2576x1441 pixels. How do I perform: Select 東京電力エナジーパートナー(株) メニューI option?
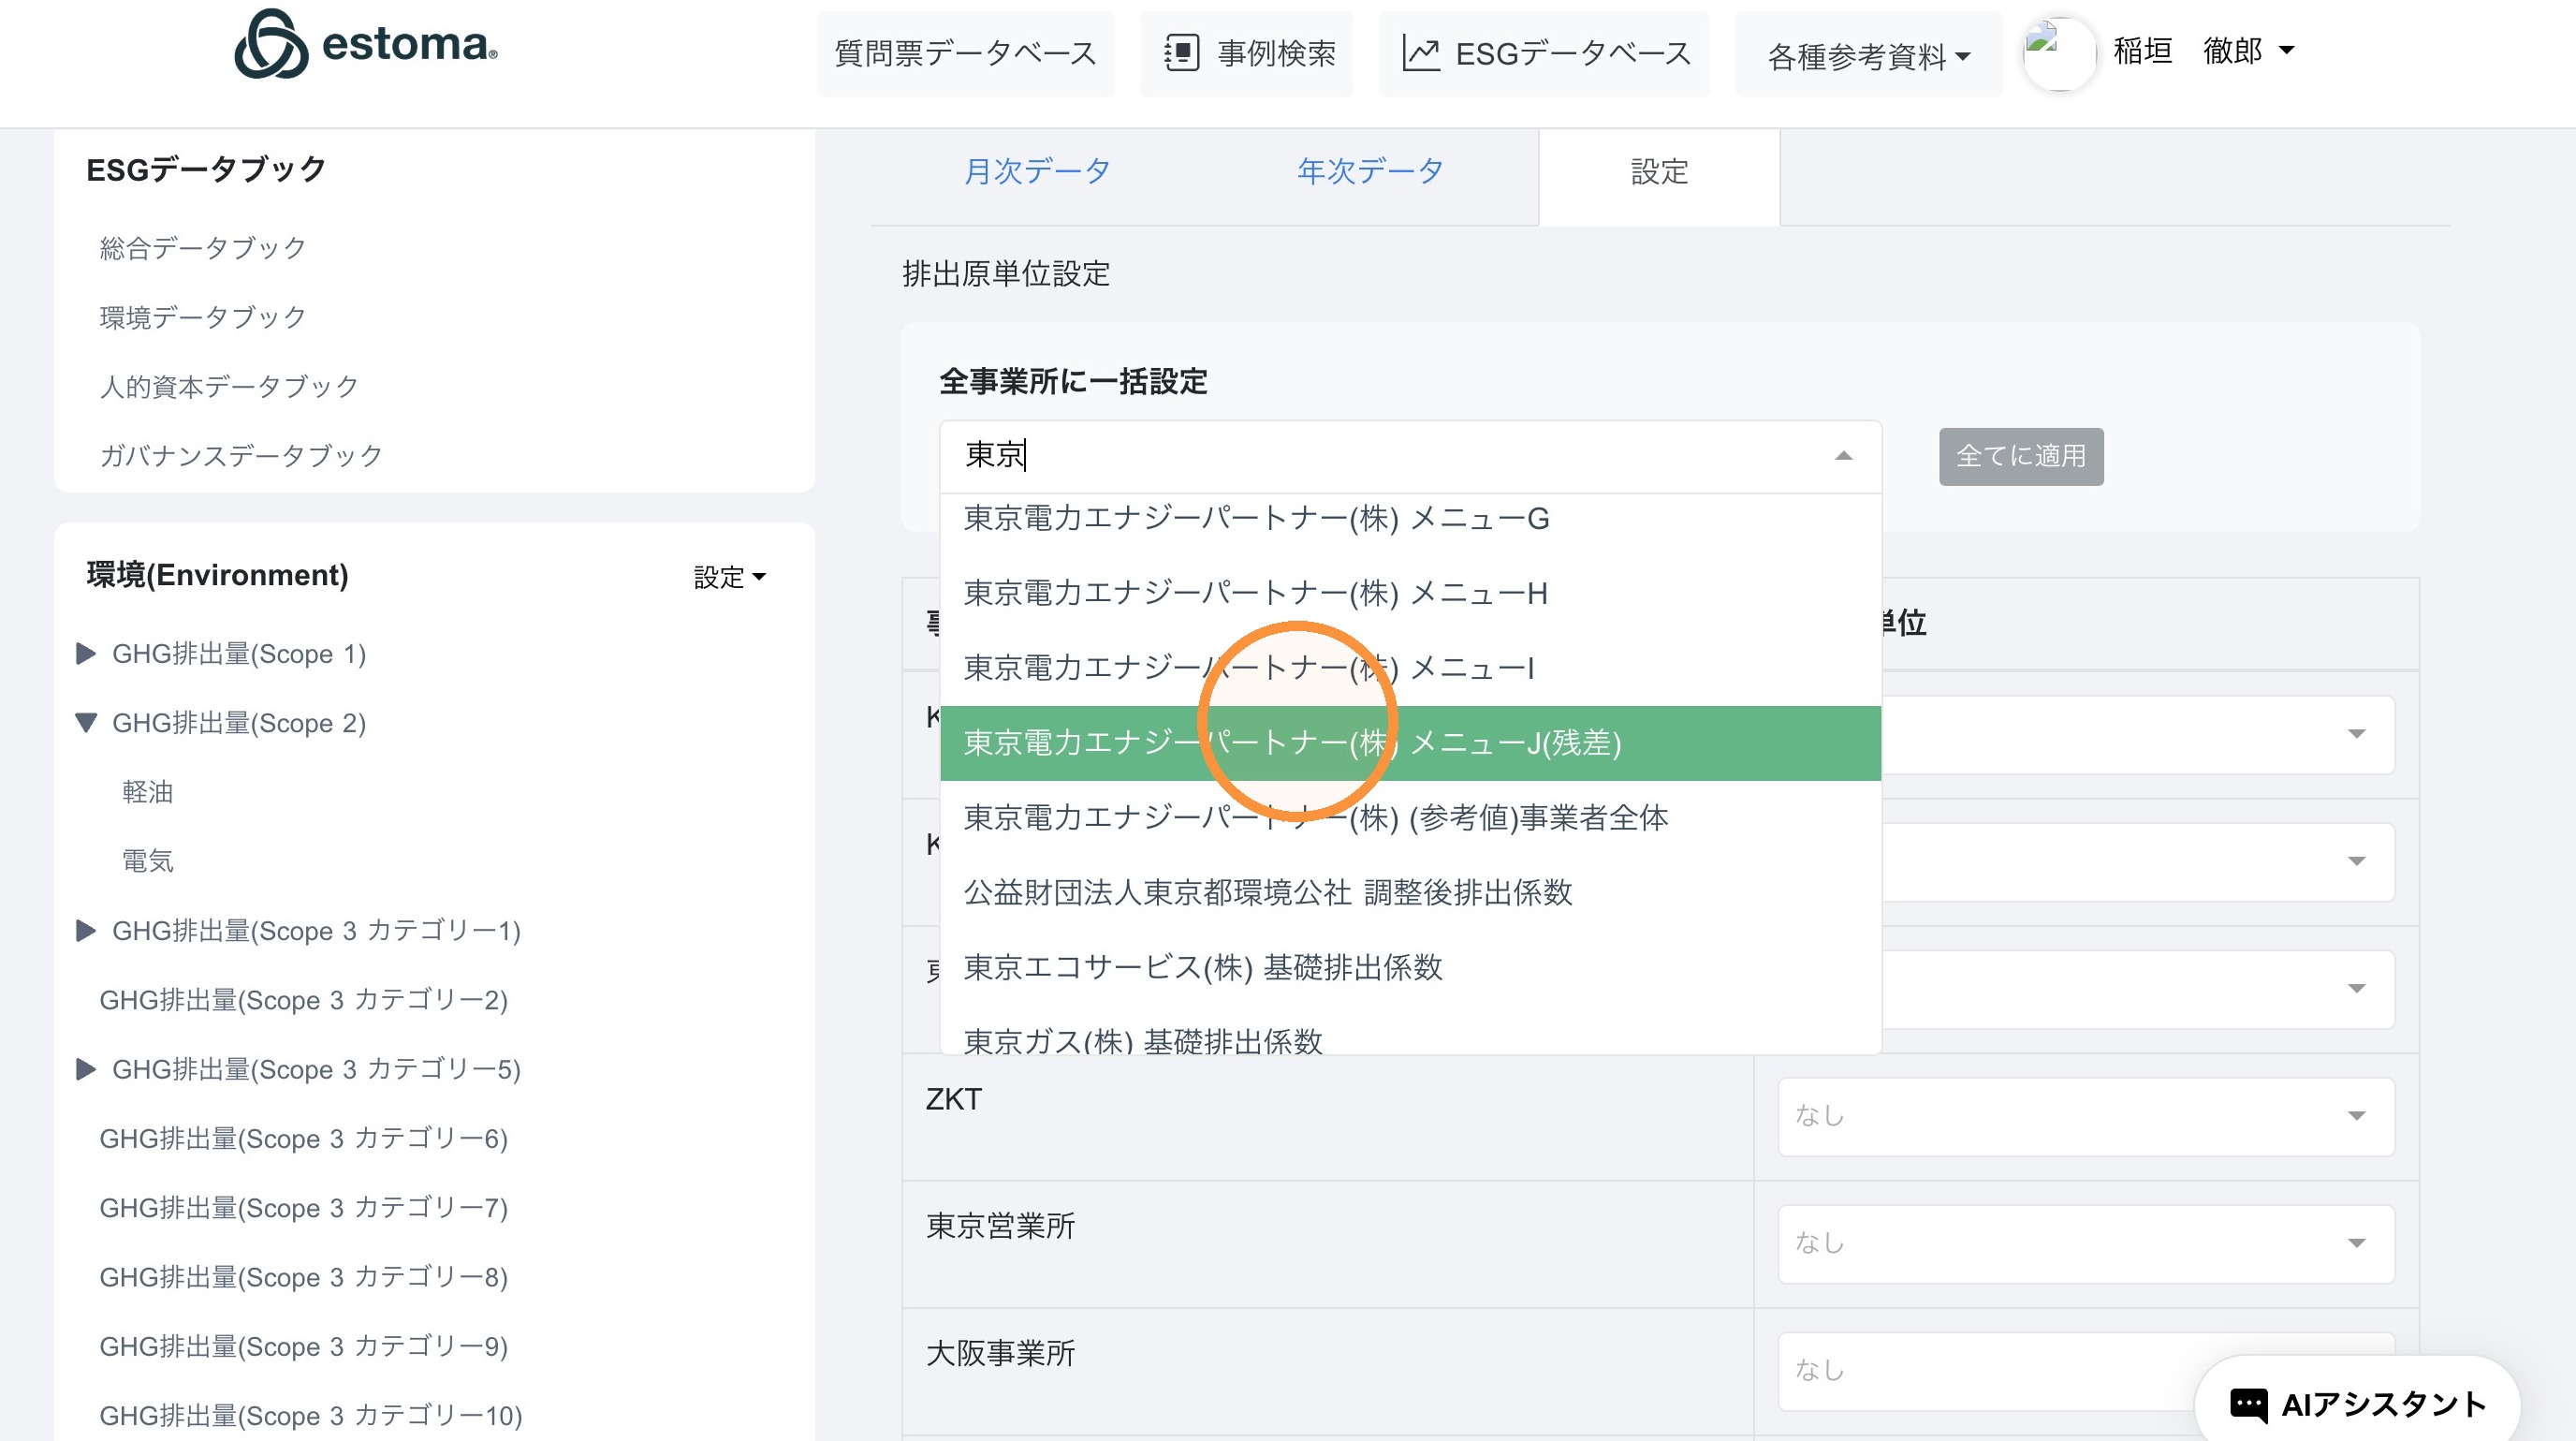click(1410, 668)
